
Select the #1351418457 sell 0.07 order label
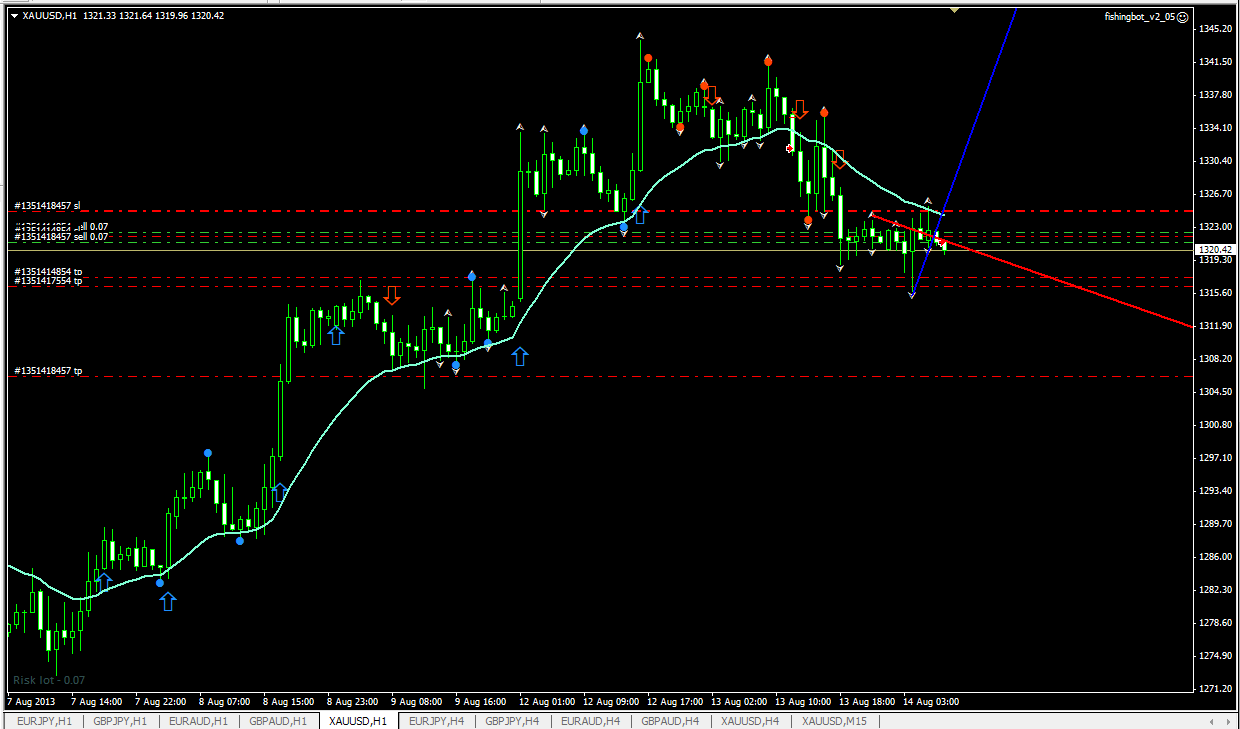click(60, 237)
